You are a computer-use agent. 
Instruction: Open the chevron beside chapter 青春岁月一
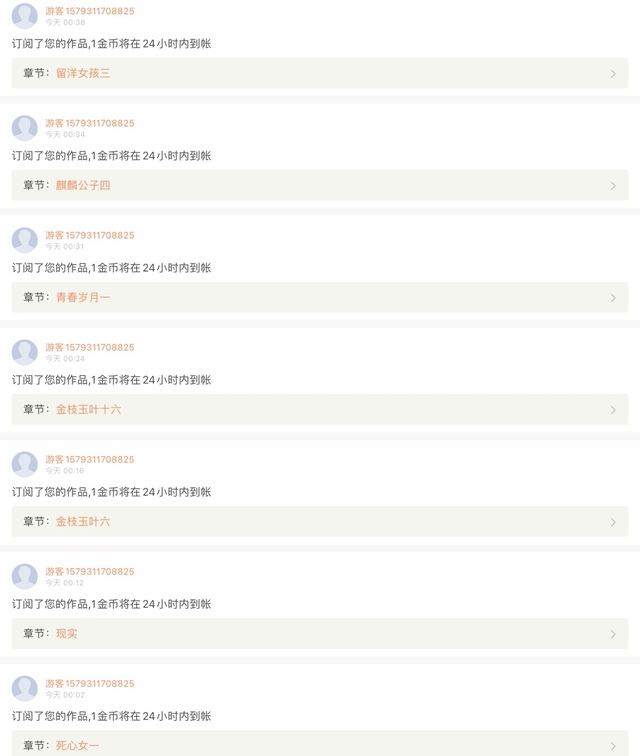click(x=613, y=298)
